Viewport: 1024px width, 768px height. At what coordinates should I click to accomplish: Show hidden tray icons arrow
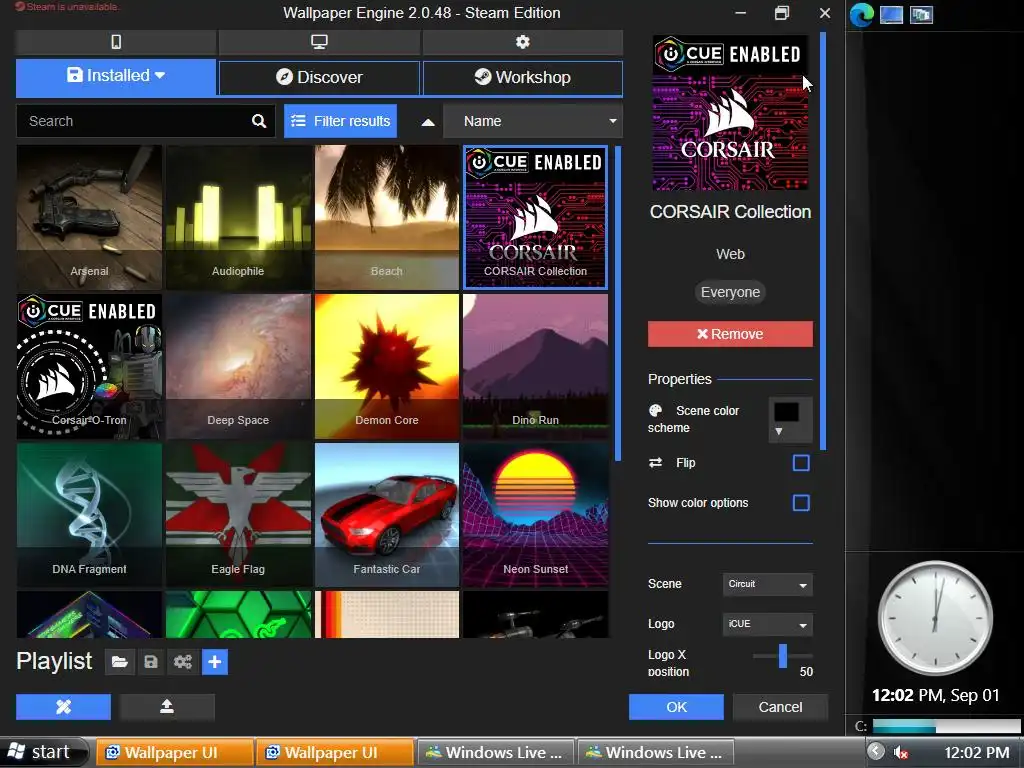coord(876,752)
